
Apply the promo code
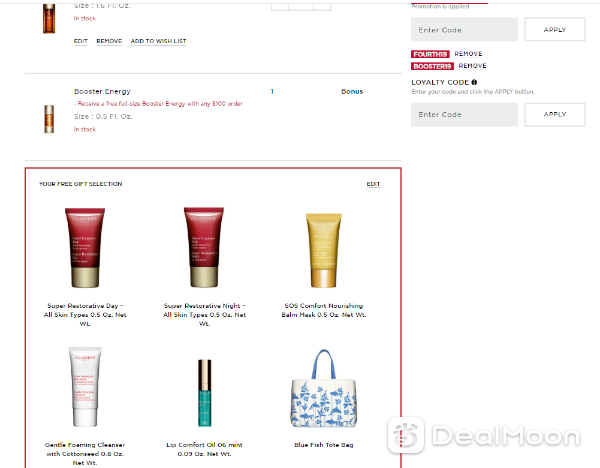pyautogui.click(x=554, y=29)
